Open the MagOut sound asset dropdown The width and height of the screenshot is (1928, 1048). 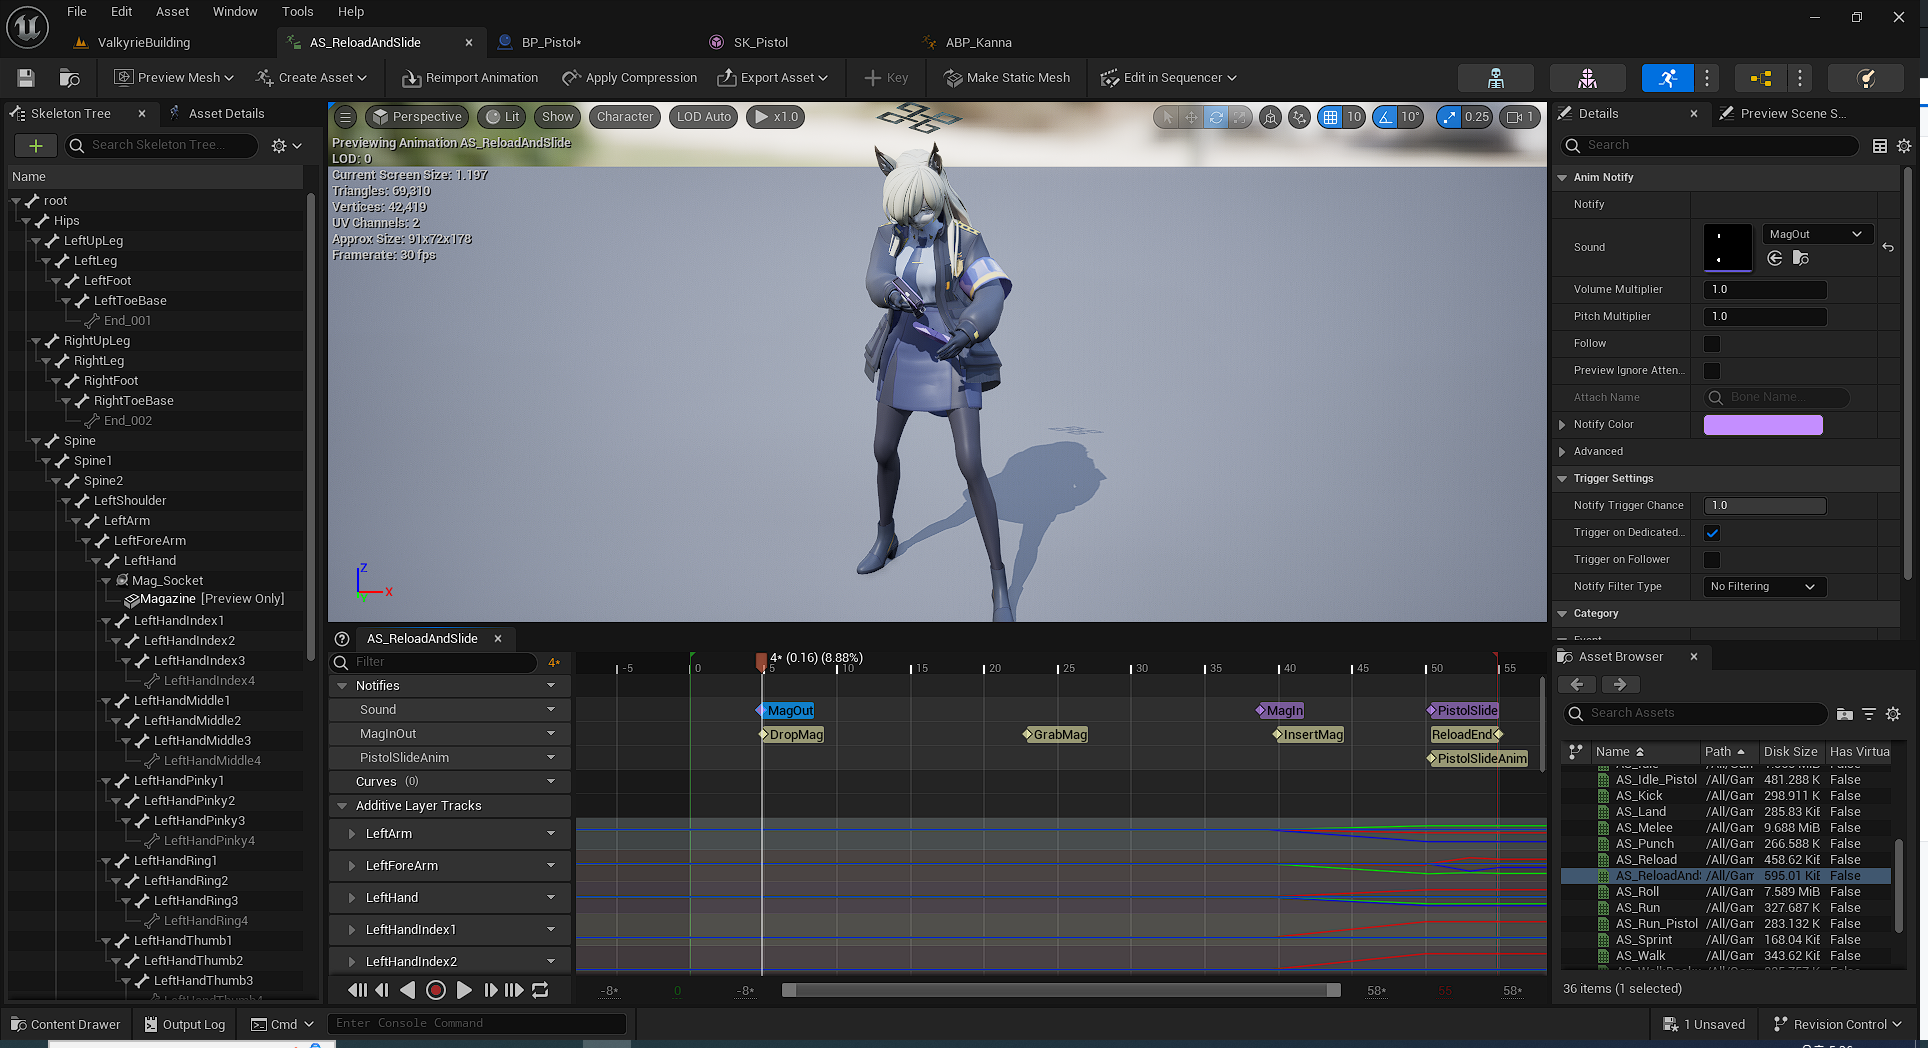coord(1815,234)
